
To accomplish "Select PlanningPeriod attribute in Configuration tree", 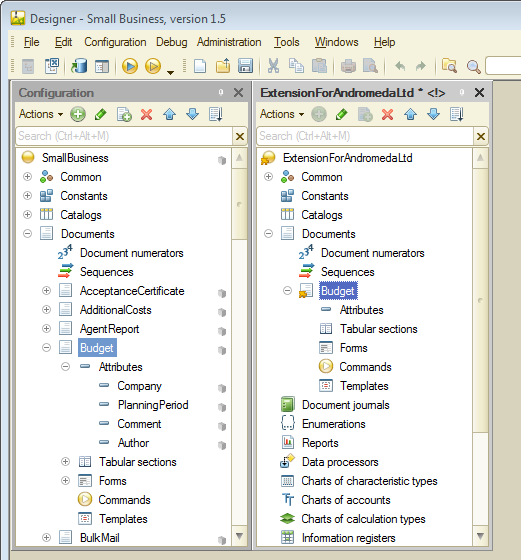I will [153, 405].
